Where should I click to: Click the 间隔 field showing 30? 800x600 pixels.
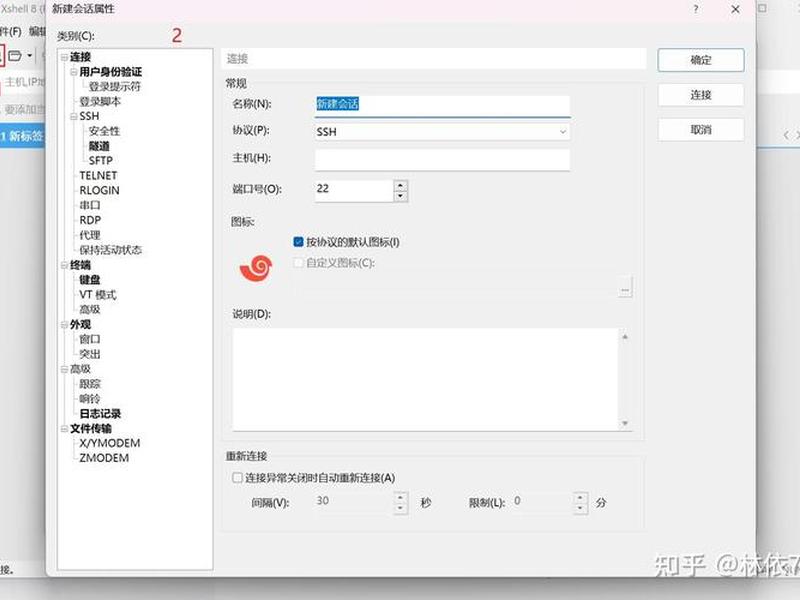click(x=354, y=502)
